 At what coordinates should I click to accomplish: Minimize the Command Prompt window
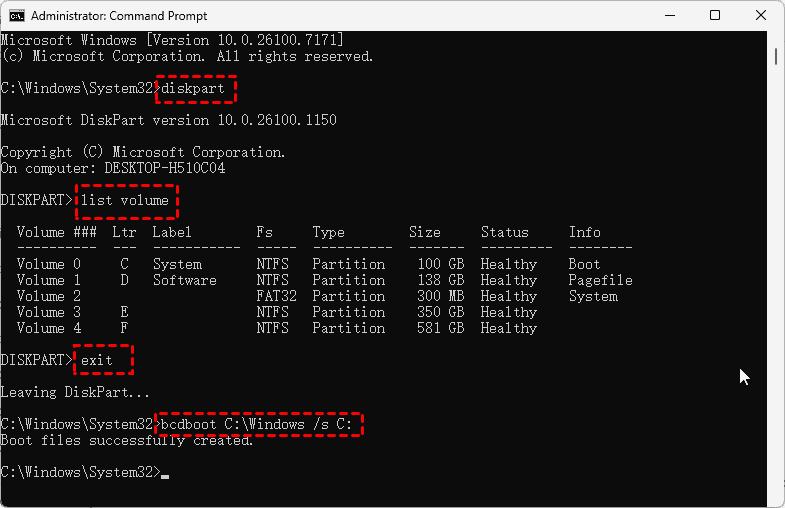pyautogui.click(x=669, y=16)
